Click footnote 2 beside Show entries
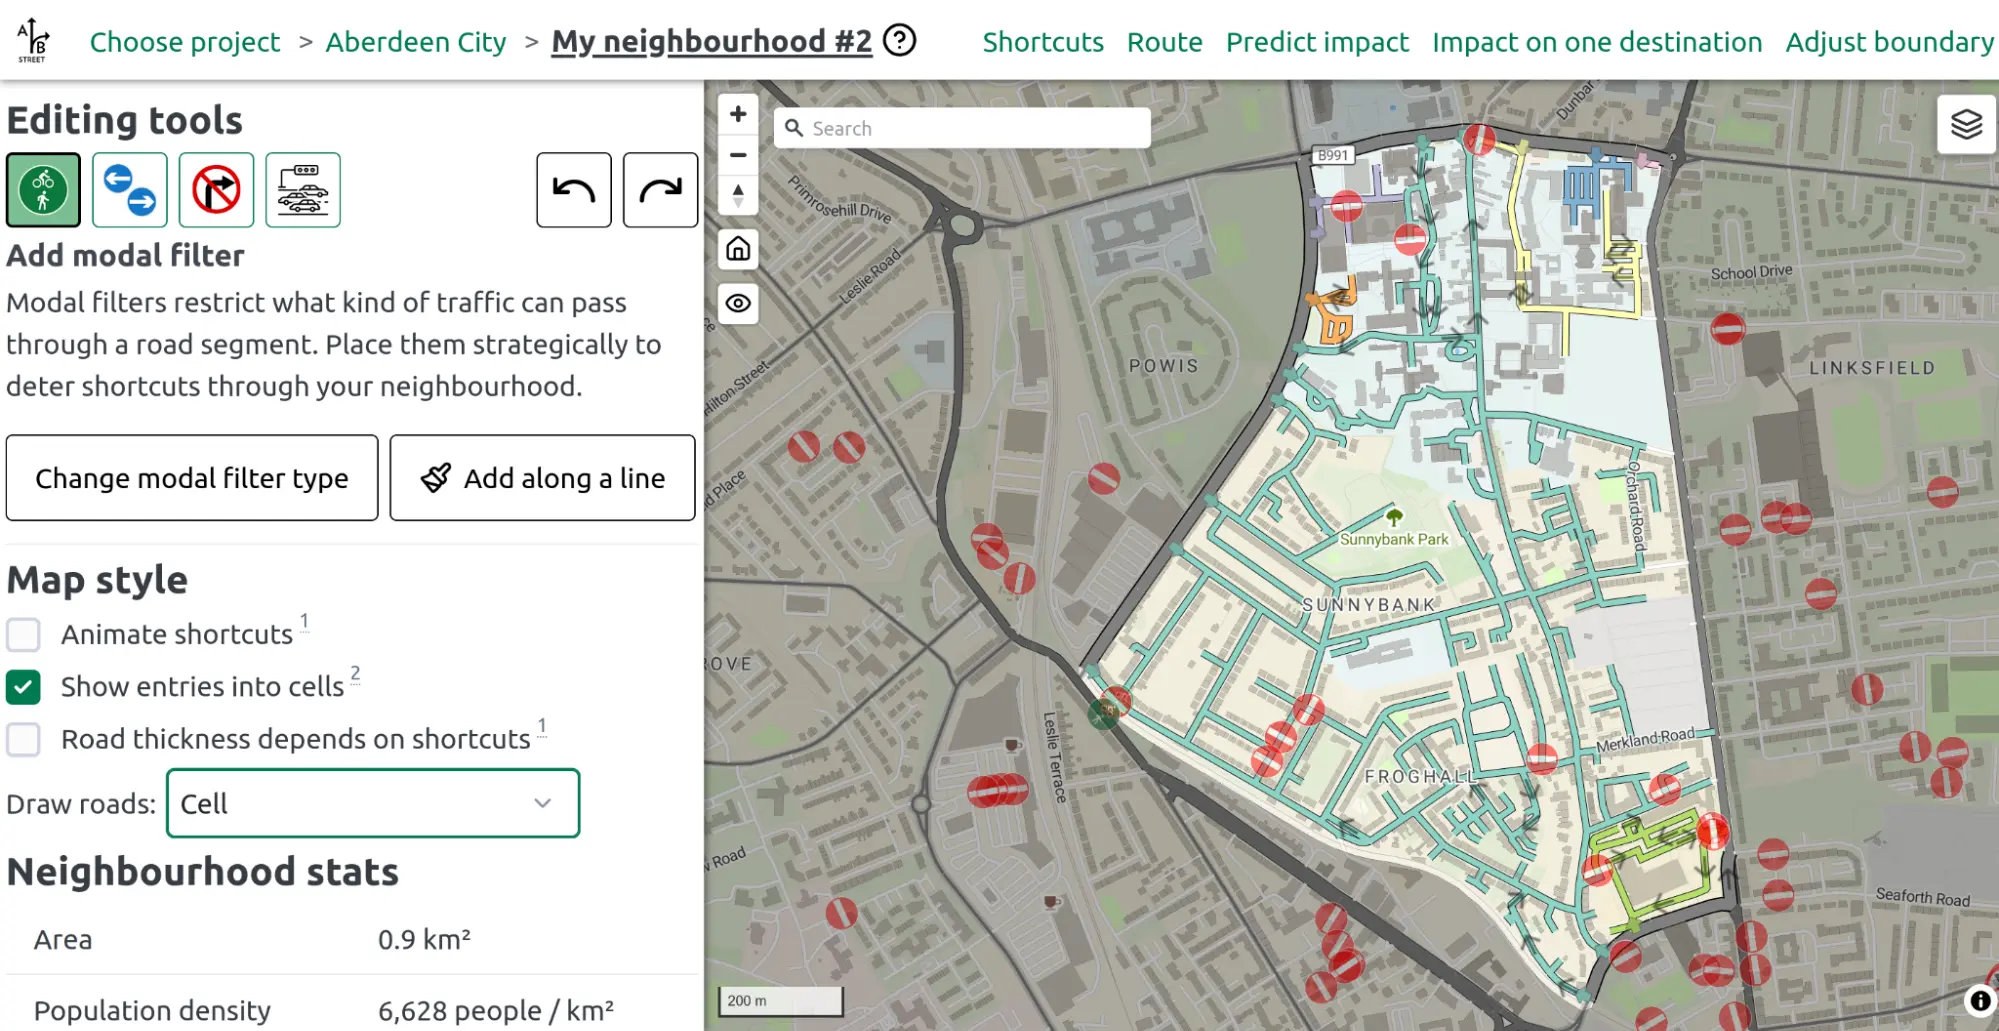1999x1031 pixels. coord(355,673)
